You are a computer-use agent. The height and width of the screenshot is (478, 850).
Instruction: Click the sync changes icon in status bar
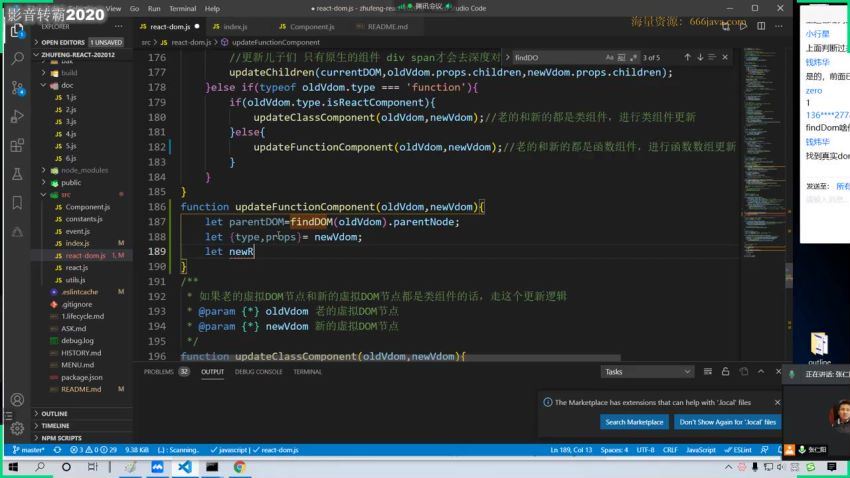pyautogui.click(x=57, y=450)
